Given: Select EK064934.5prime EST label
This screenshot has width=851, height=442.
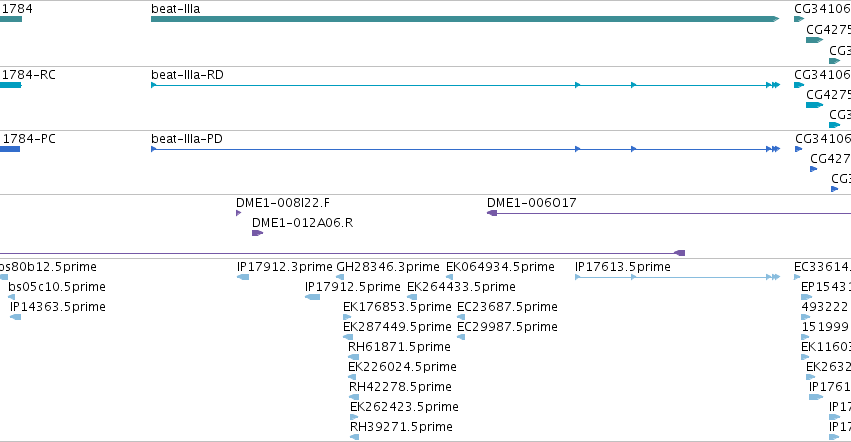Looking at the screenshot, I should (500, 267).
